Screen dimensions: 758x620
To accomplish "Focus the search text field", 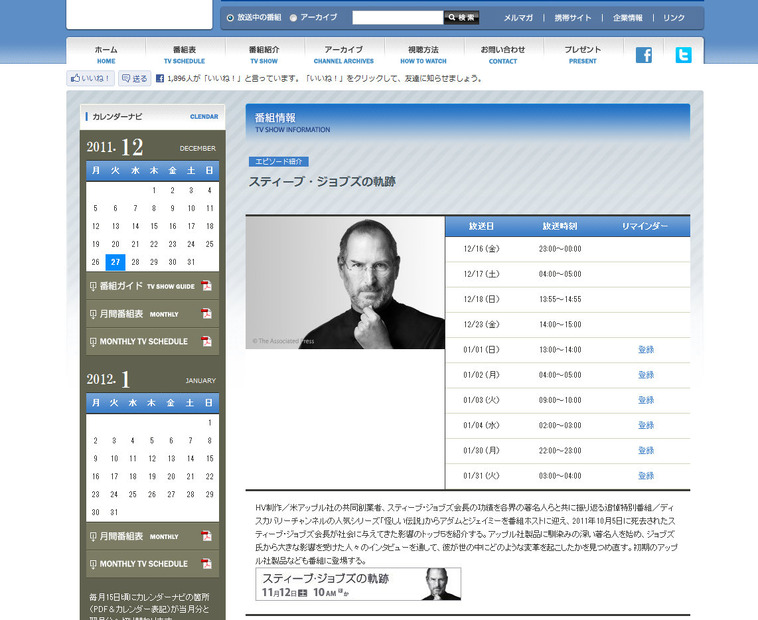I will (397, 17).
